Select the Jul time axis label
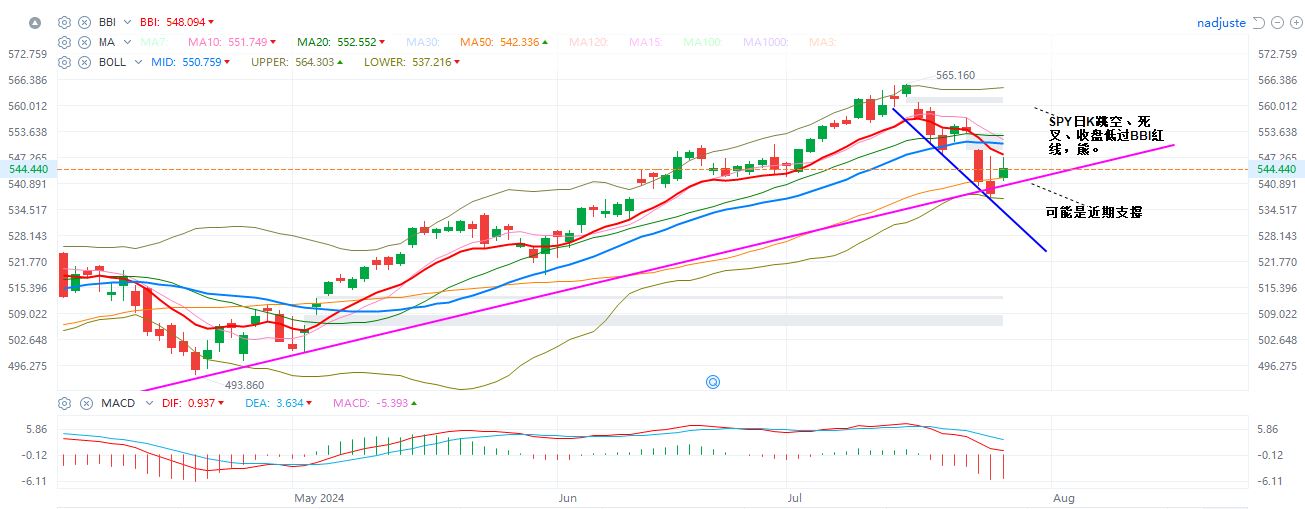Image resolution: width=1305 pixels, height=509 pixels. click(796, 497)
